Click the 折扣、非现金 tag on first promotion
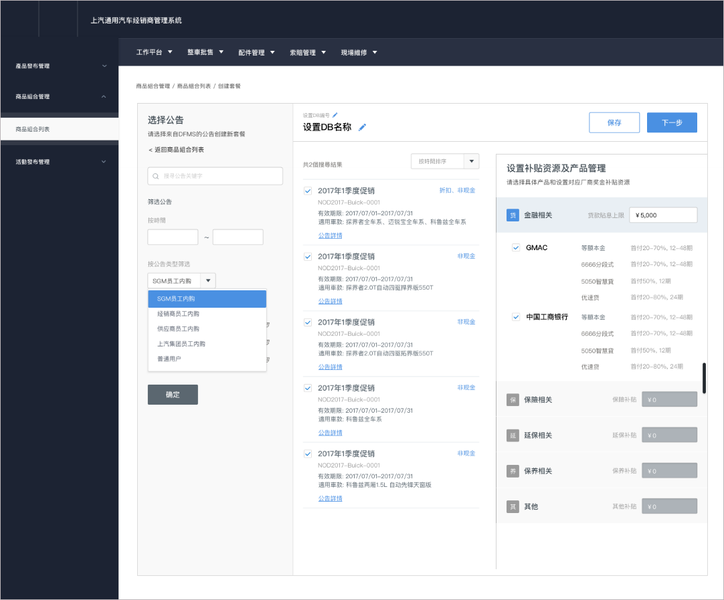 [x=457, y=190]
